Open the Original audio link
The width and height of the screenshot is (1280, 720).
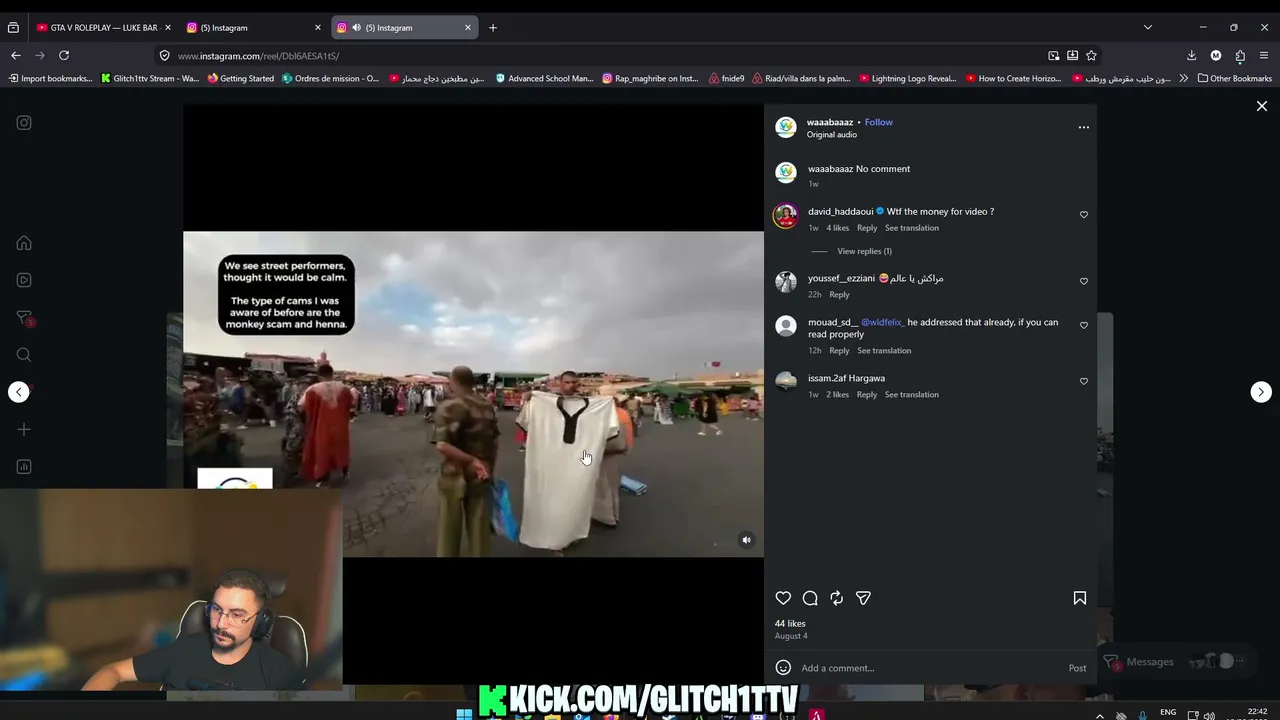pyautogui.click(x=832, y=135)
